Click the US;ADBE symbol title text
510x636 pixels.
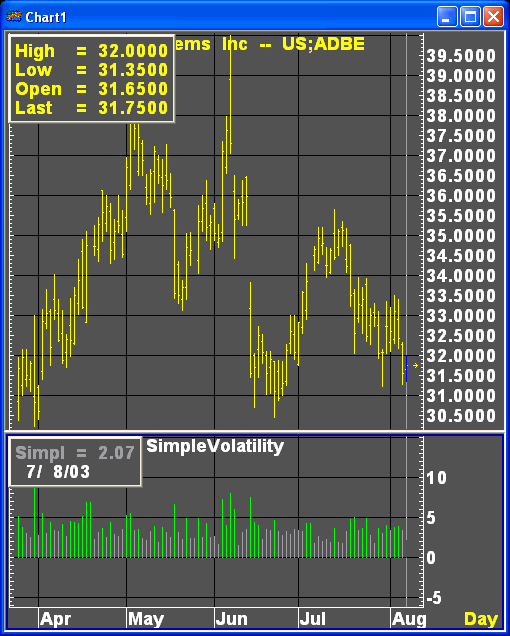click(x=323, y=44)
